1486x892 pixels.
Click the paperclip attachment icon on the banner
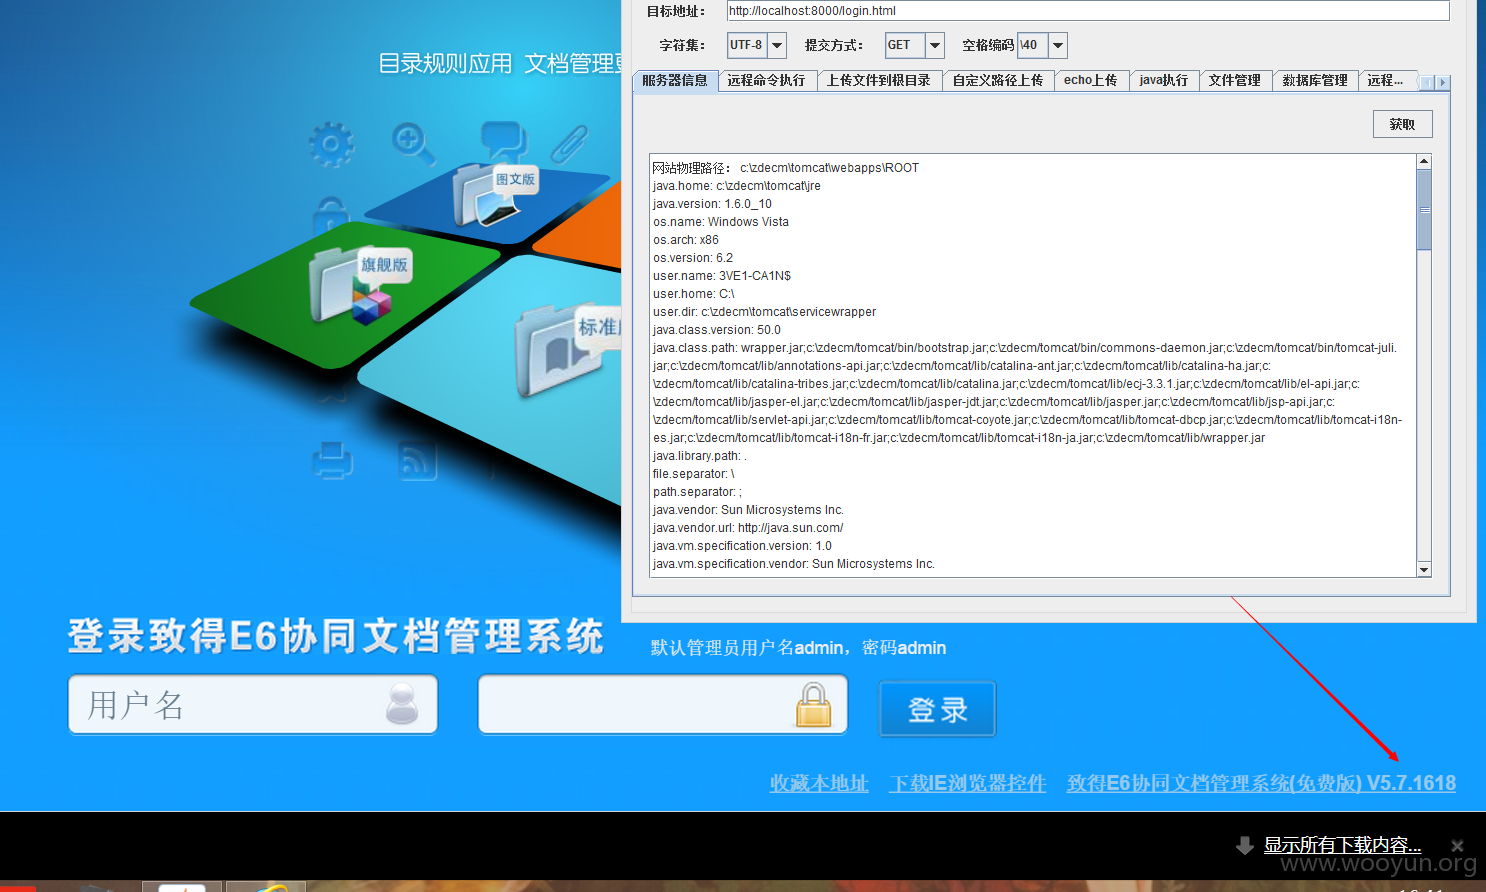569,144
